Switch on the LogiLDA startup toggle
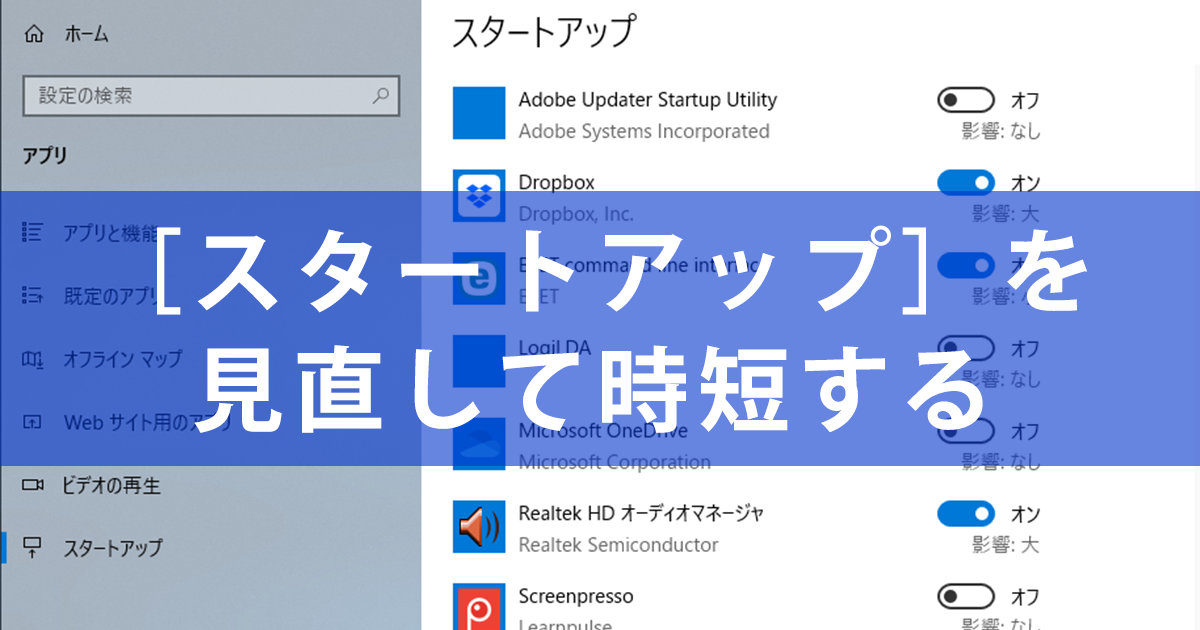1200x630 pixels. [x=966, y=348]
